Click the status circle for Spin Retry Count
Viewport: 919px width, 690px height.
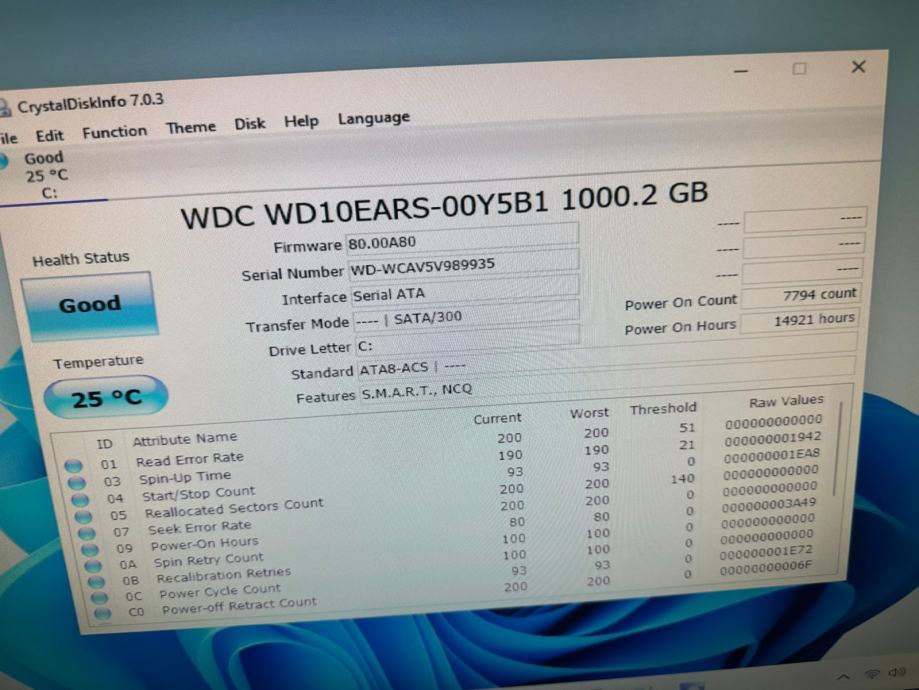[x=93, y=566]
